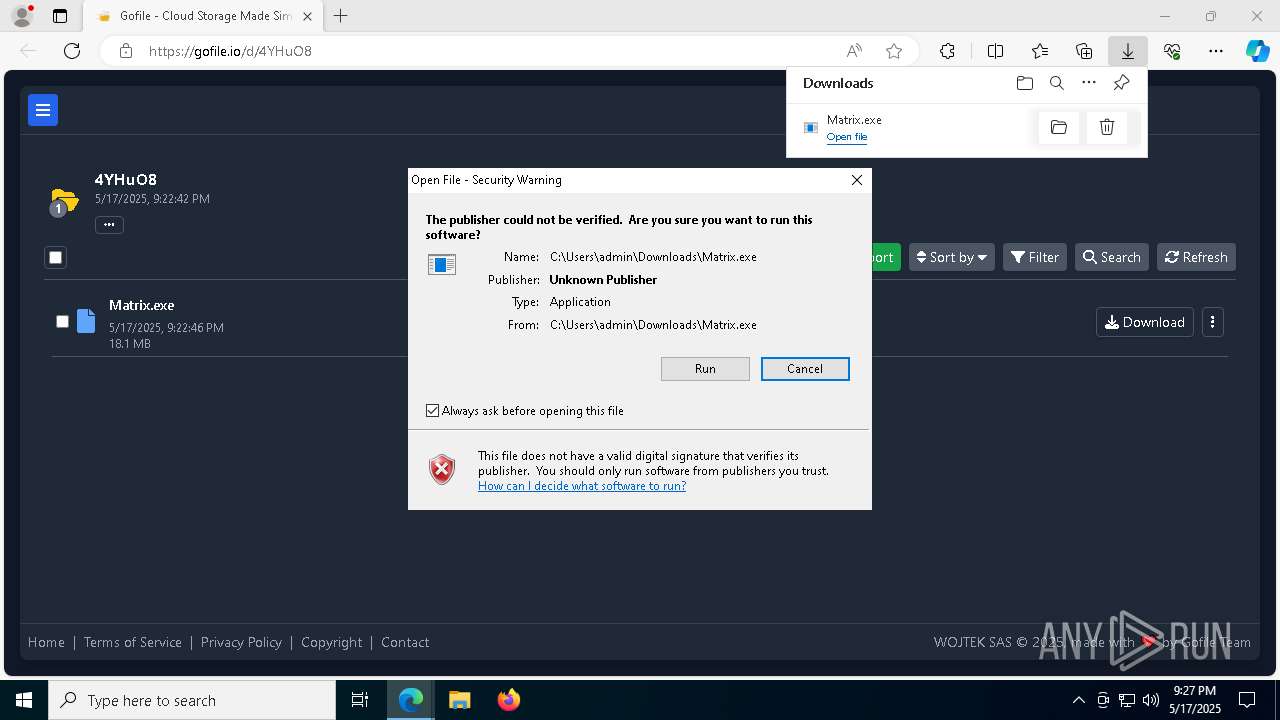Click the 4YHuO8 folder icon
1280x720 pixels.
tap(63, 201)
